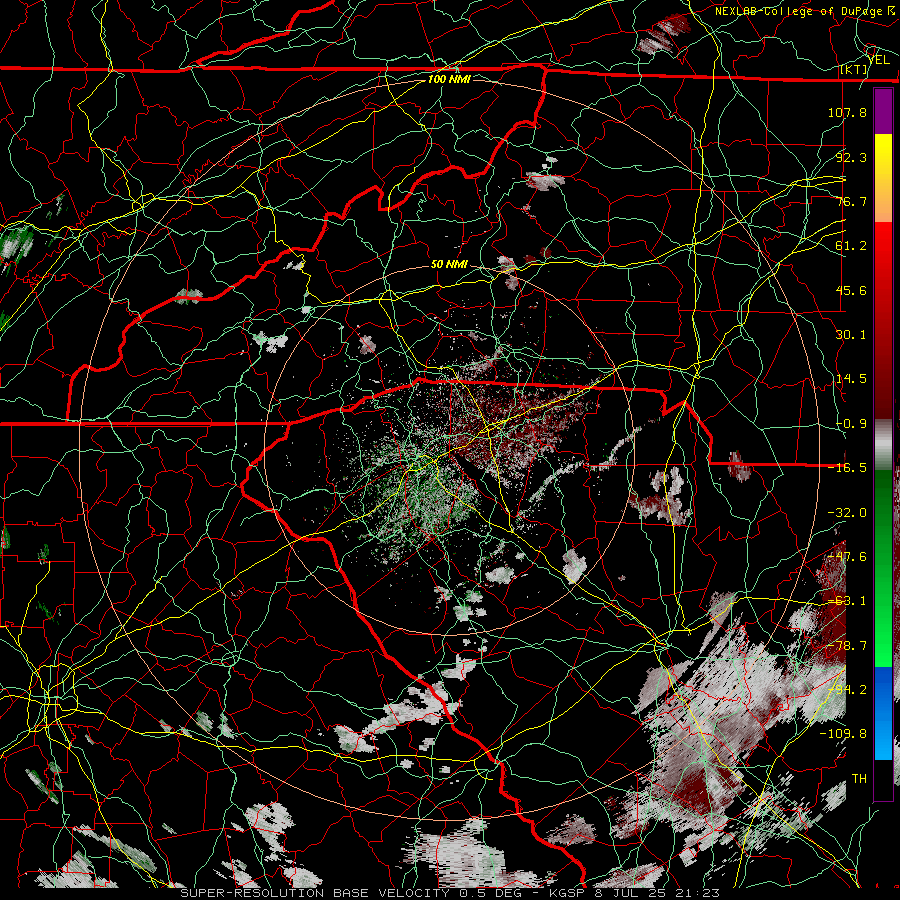Viewport: 900px width, 900px height.
Task: Select the -32.0 legend value
Action: pyautogui.click(x=847, y=513)
